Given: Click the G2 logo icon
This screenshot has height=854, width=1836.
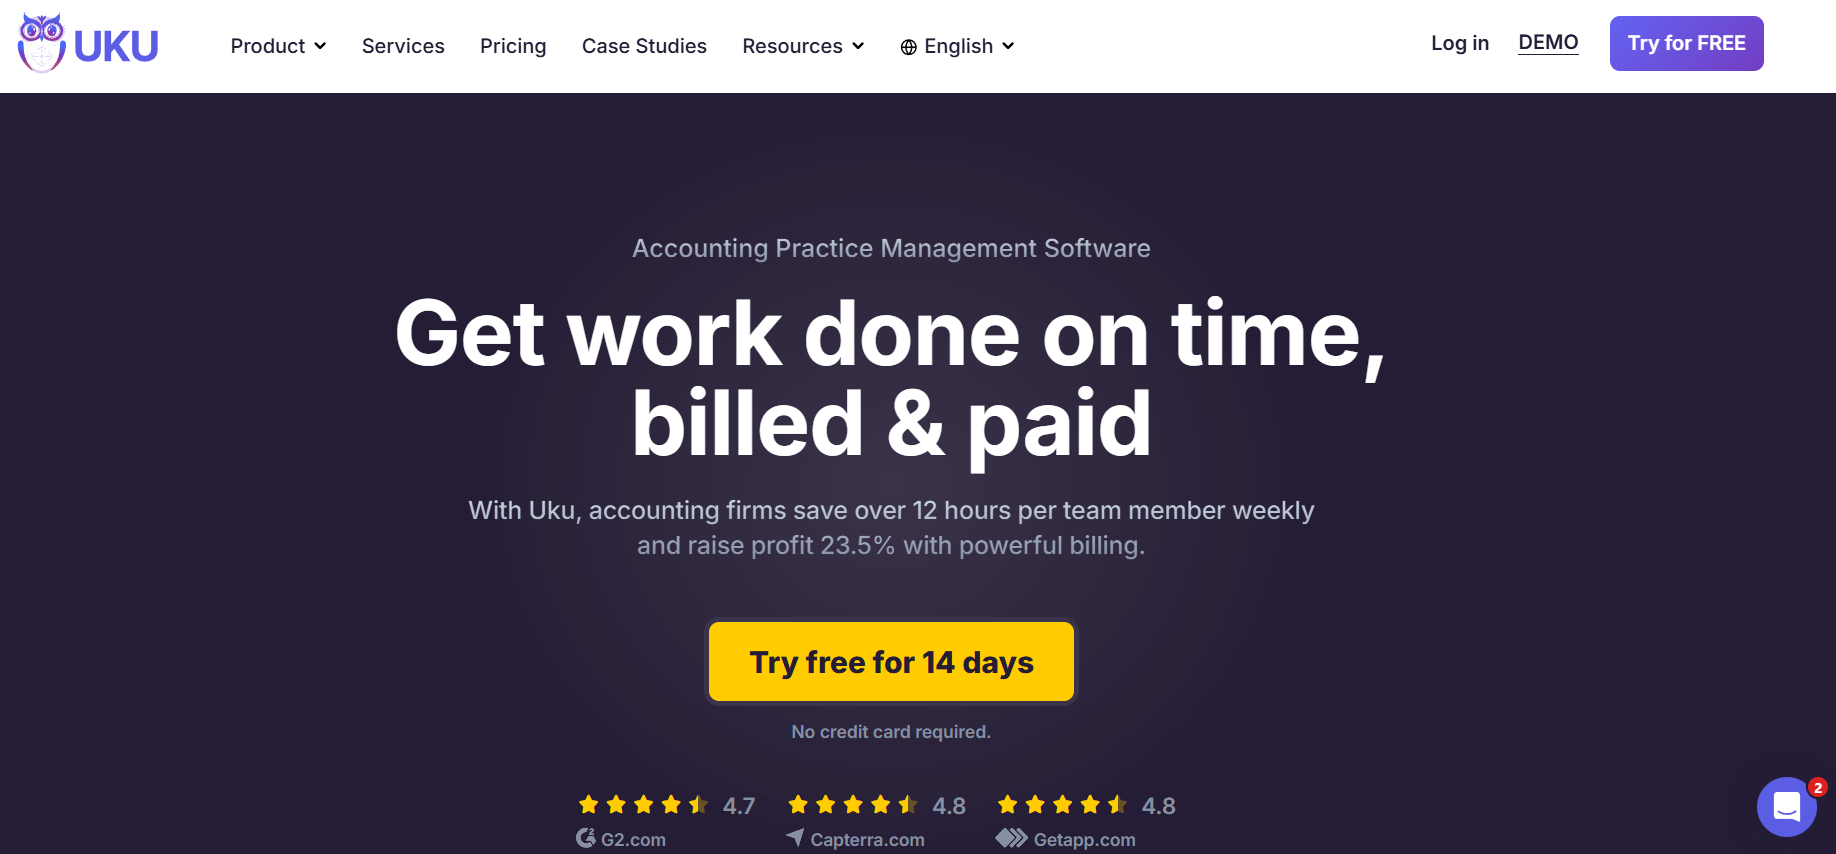Looking at the screenshot, I should (x=586, y=838).
